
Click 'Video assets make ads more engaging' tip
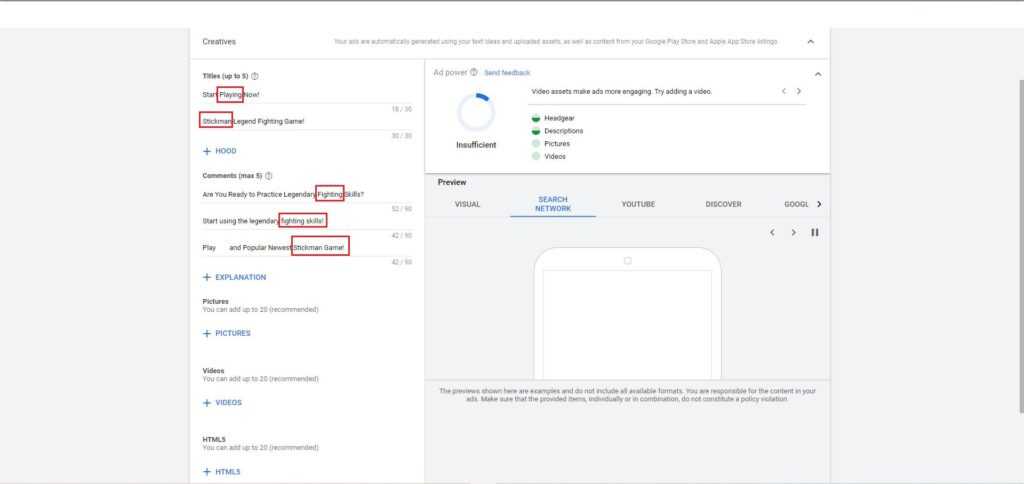click(621, 92)
